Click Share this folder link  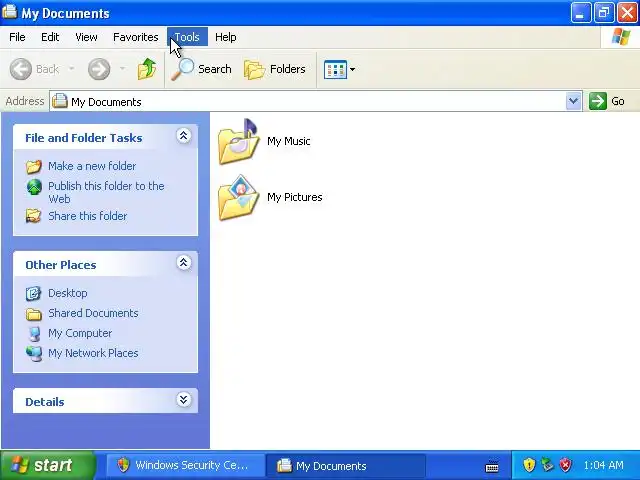(x=87, y=216)
